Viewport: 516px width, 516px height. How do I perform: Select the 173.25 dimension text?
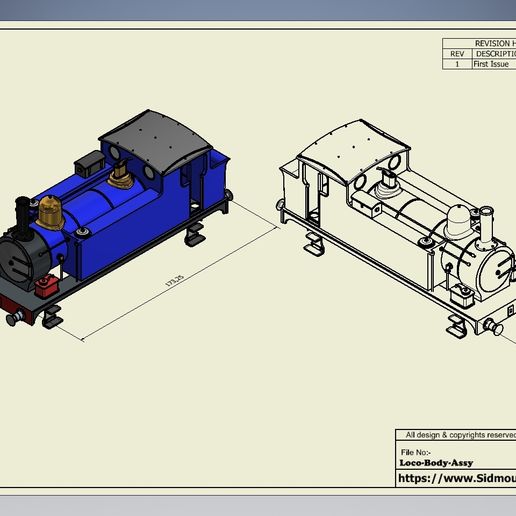coord(175,281)
